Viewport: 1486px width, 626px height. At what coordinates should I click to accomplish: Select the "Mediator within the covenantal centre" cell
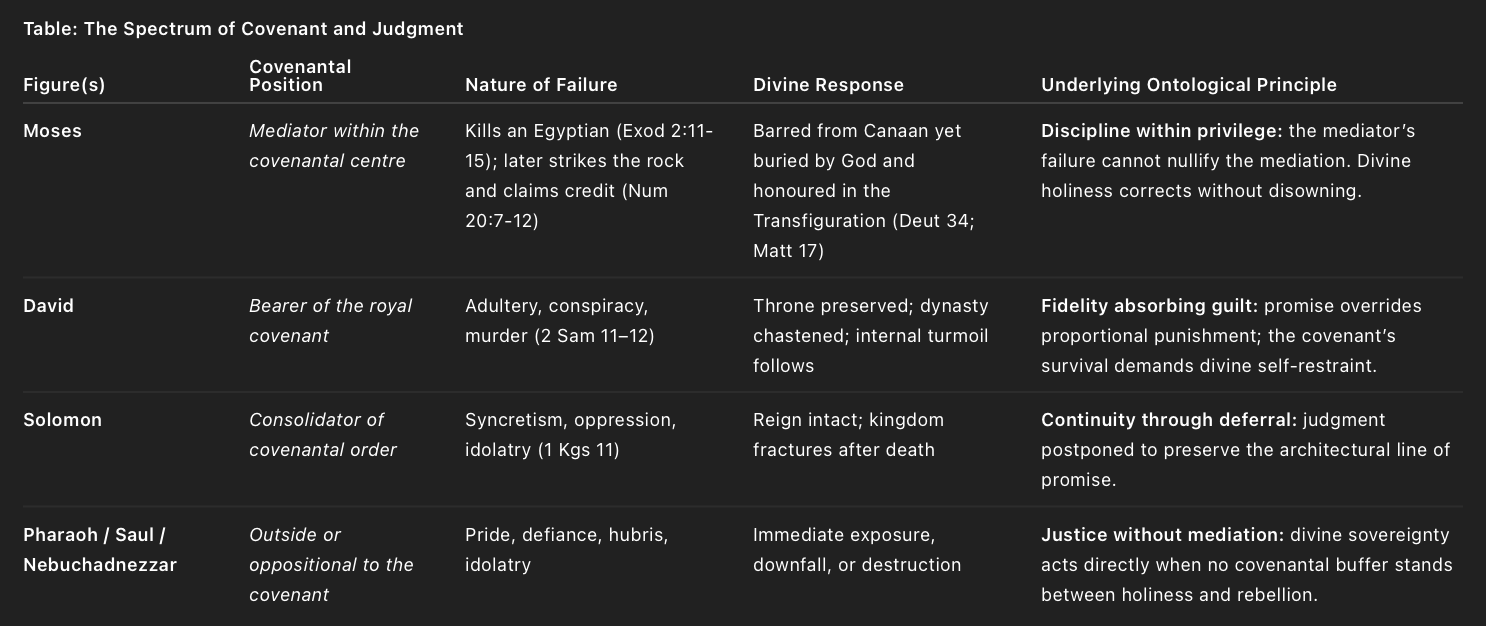click(x=333, y=146)
